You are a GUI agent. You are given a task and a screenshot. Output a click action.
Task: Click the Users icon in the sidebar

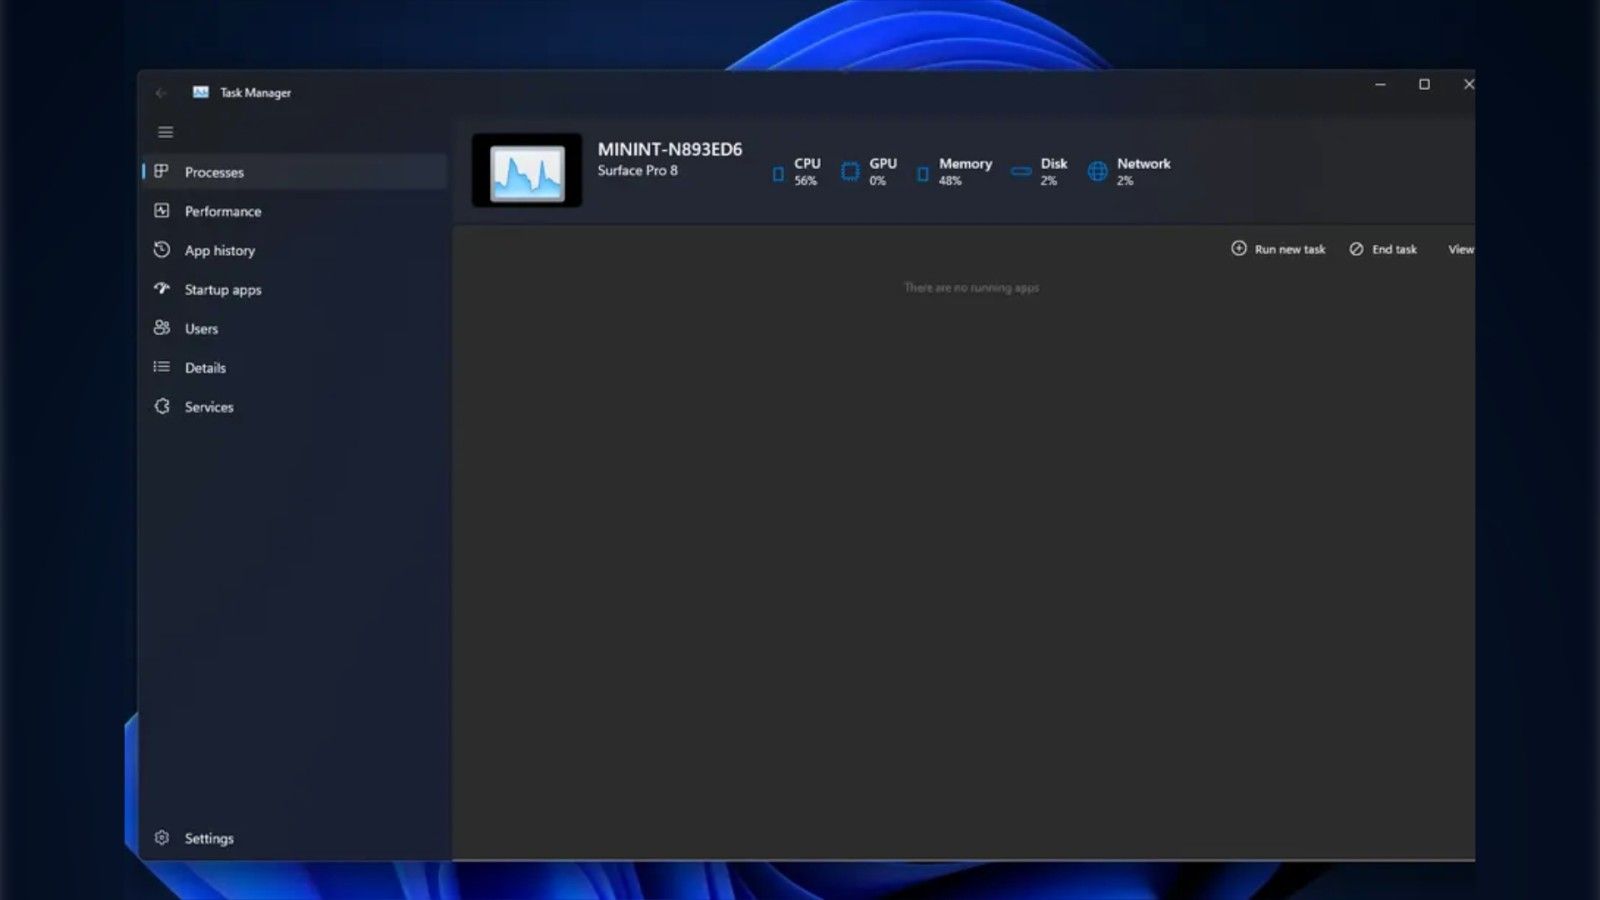[162, 328]
